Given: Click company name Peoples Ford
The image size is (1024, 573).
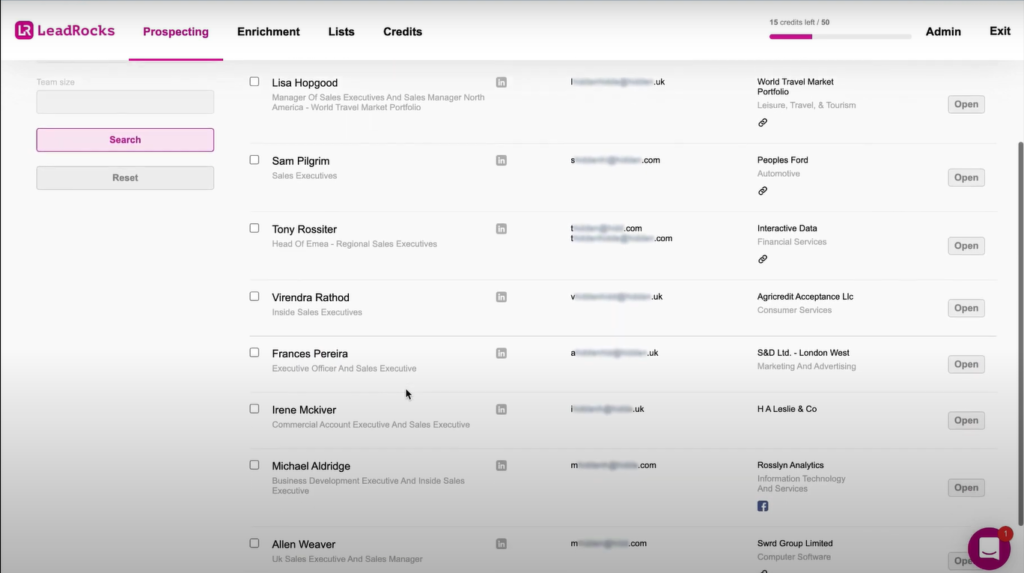Looking at the screenshot, I should coord(782,160).
